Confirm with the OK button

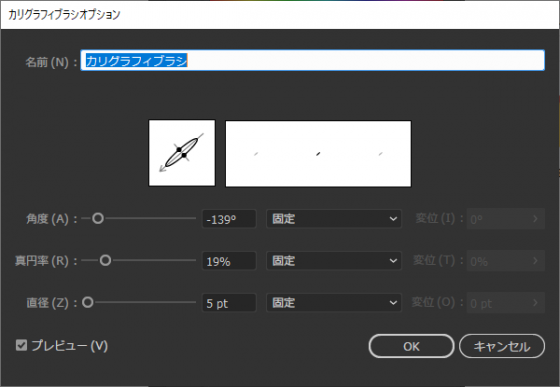tap(411, 346)
